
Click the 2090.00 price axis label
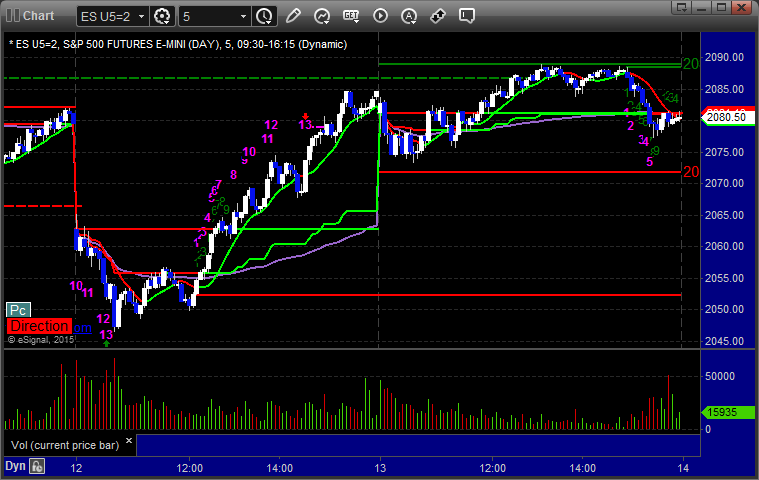tap(724, 57)
